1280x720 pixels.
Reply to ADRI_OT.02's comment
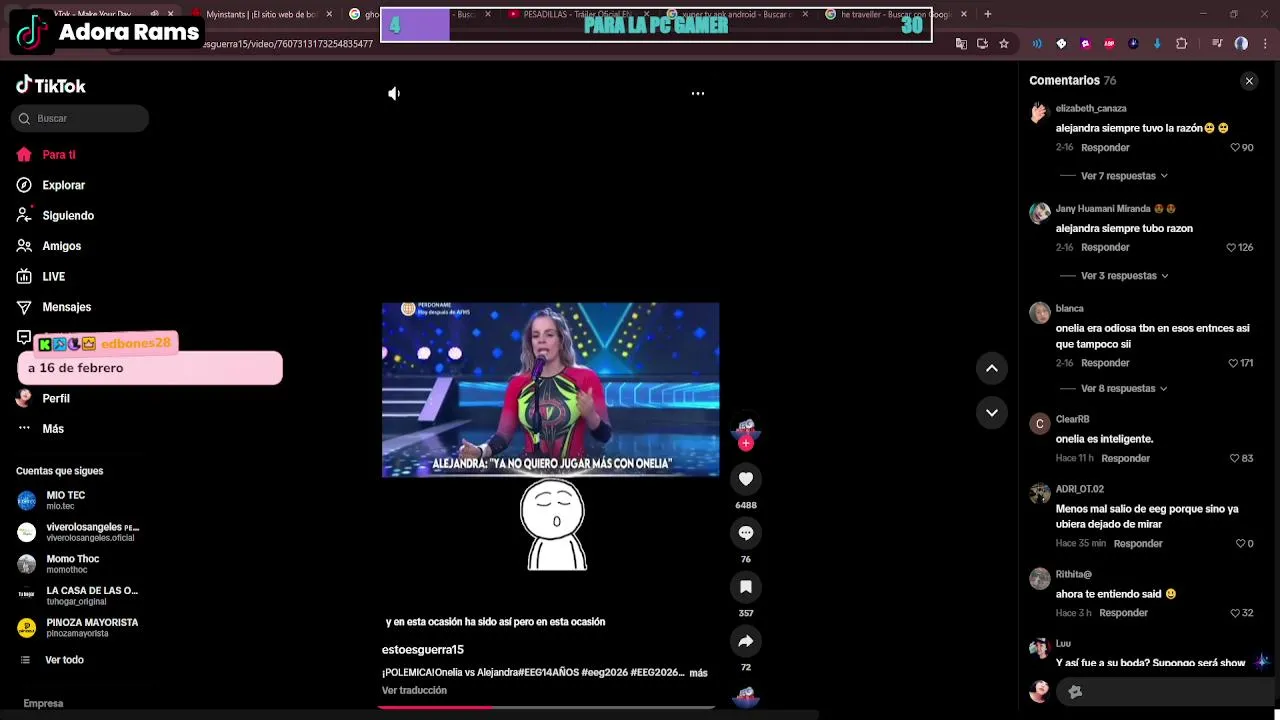1138,544
